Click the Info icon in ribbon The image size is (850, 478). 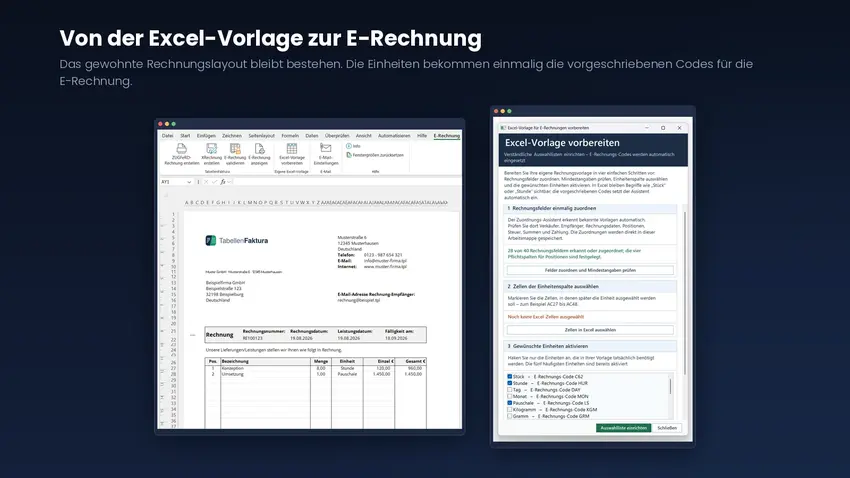click(349, 146)
